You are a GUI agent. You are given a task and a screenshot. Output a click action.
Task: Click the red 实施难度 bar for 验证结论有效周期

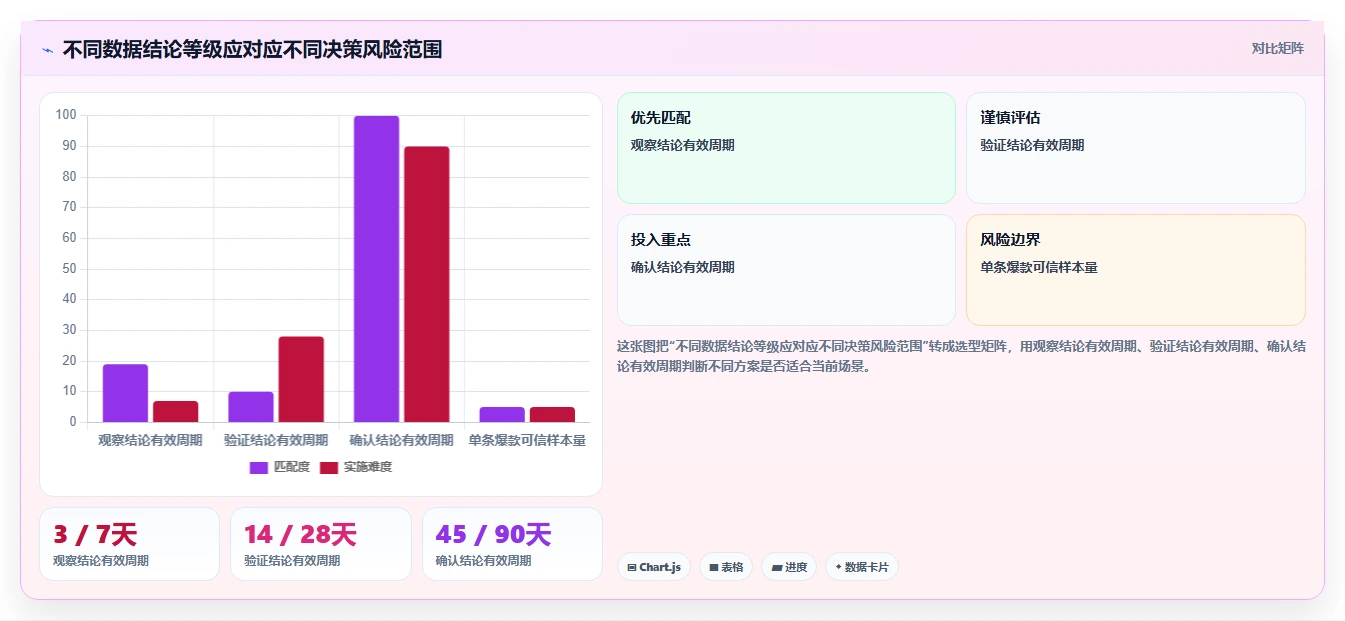(301, 379)
